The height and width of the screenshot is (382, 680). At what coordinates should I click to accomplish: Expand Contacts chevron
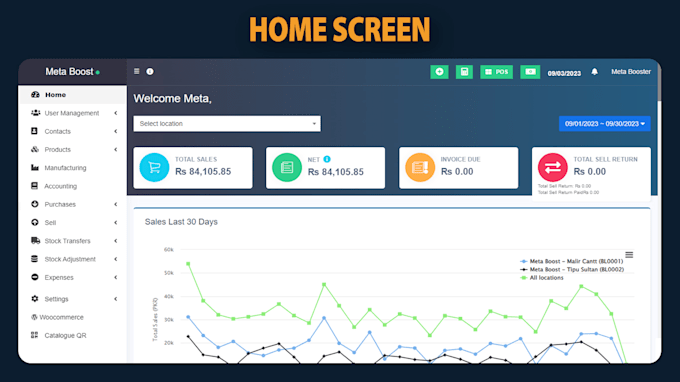[x=115, y=131]
